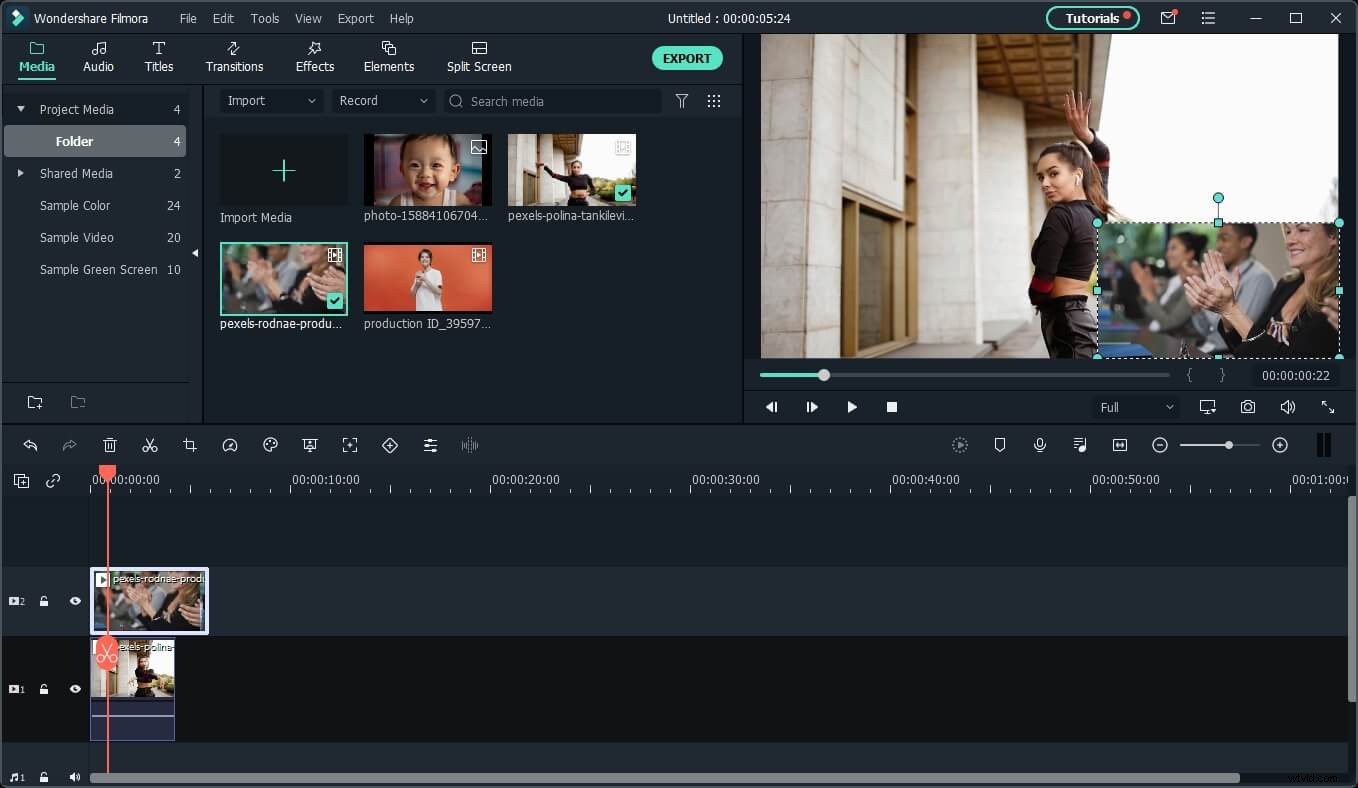Click the Delete trash icon

(110, 445)
